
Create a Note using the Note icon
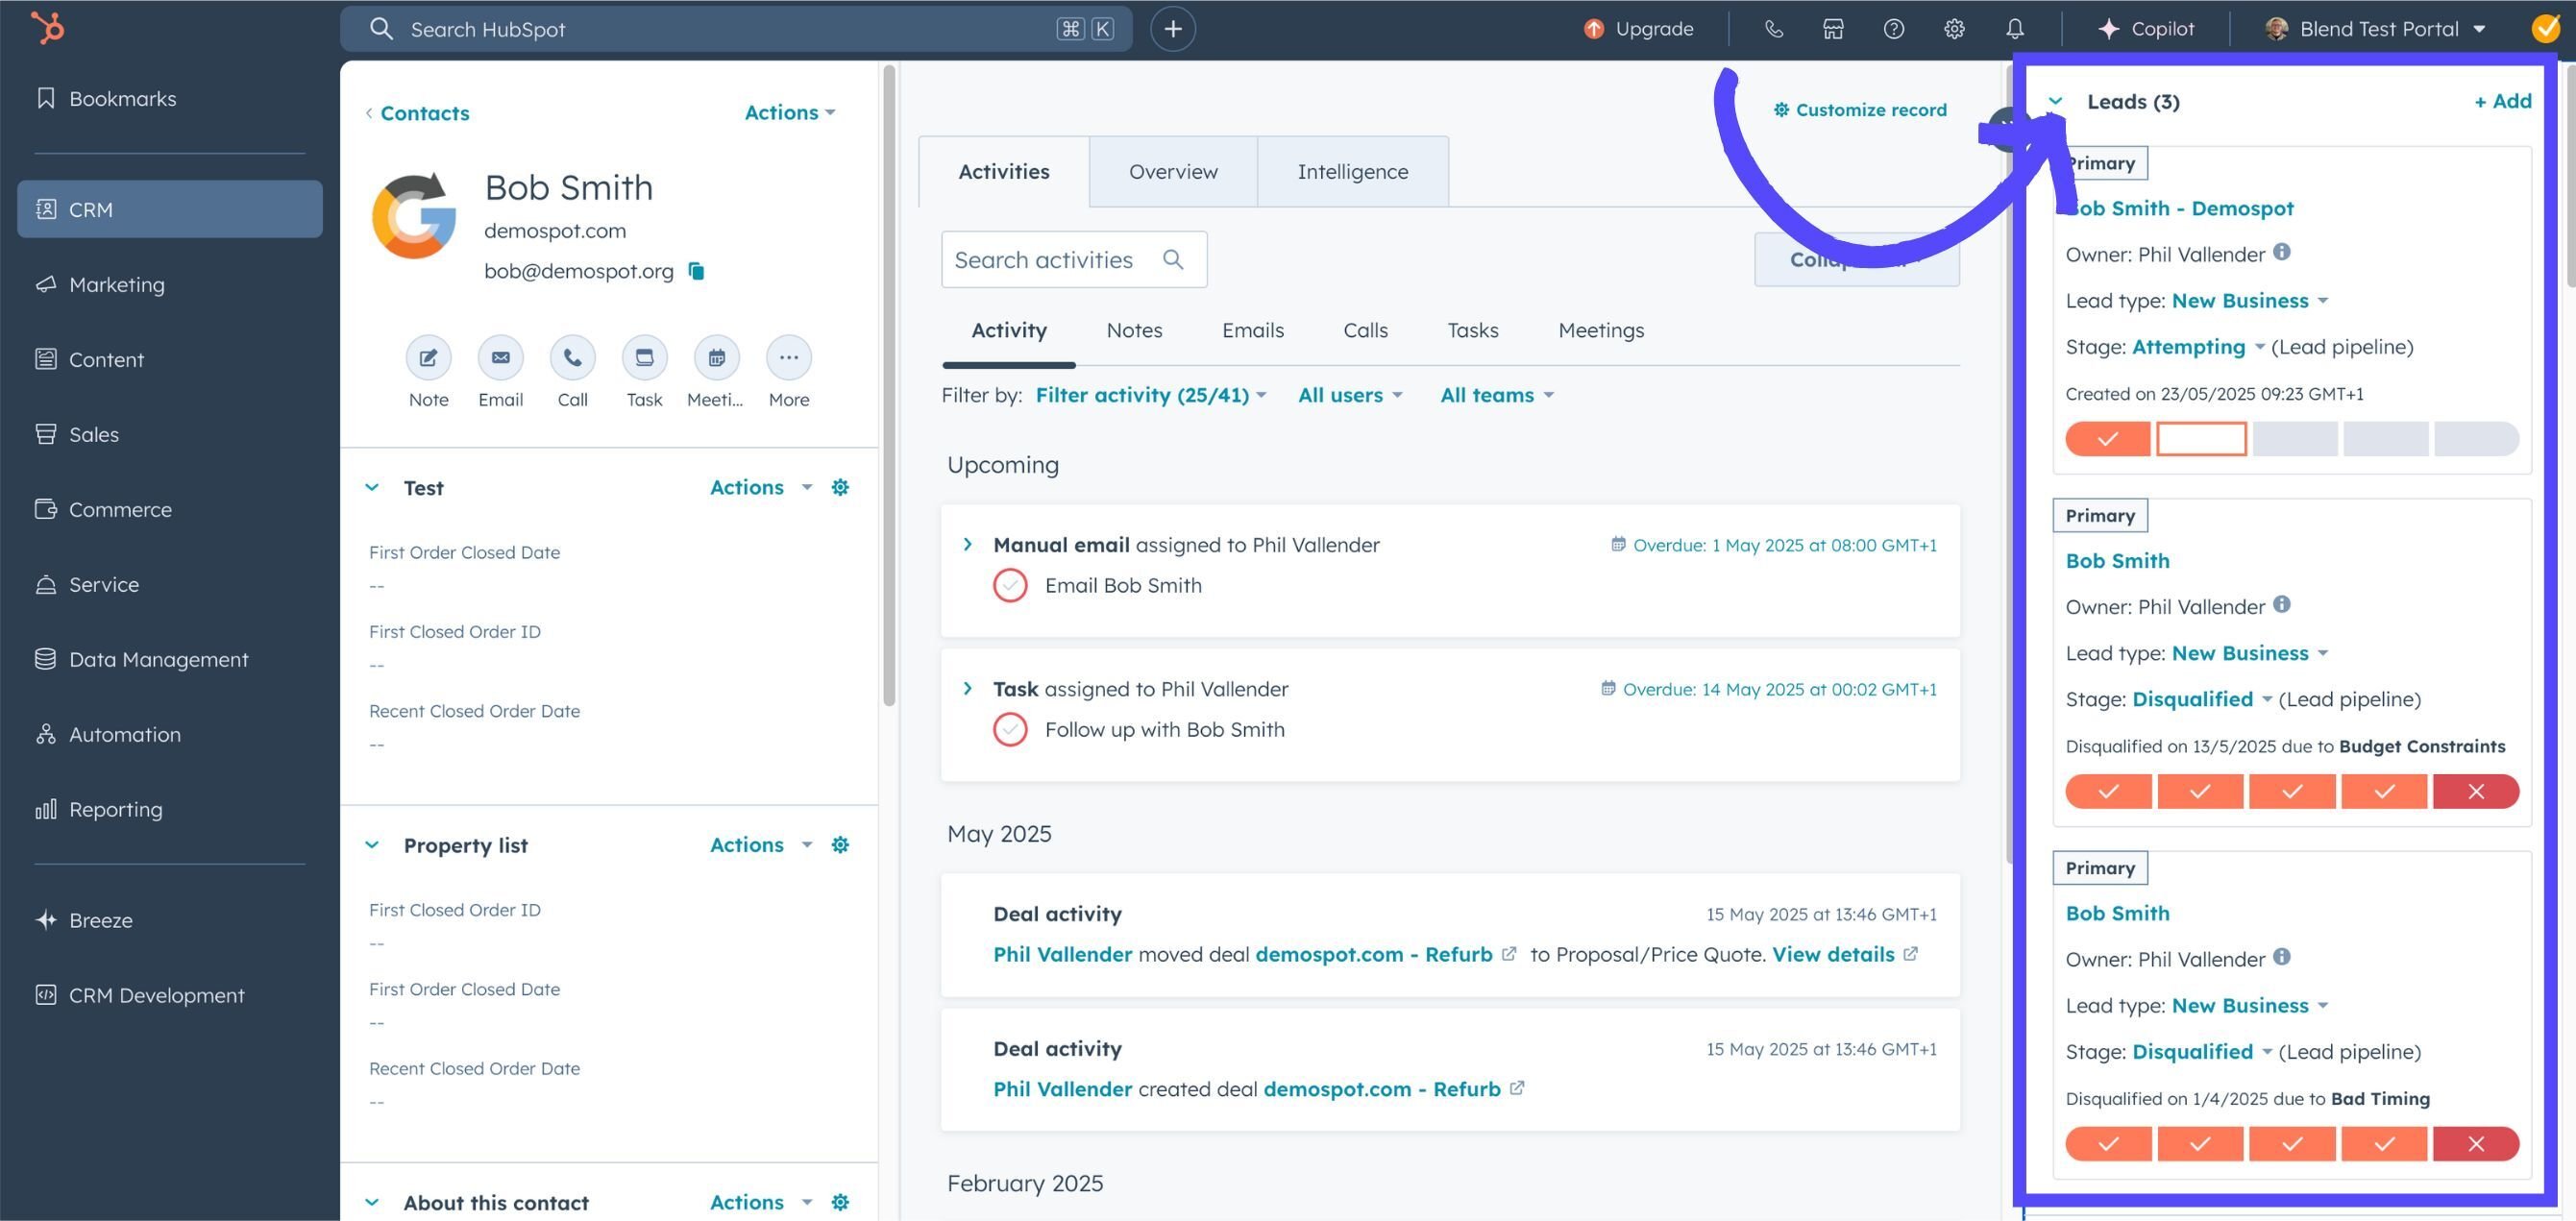pyautogui.click(x=428, y=357)
